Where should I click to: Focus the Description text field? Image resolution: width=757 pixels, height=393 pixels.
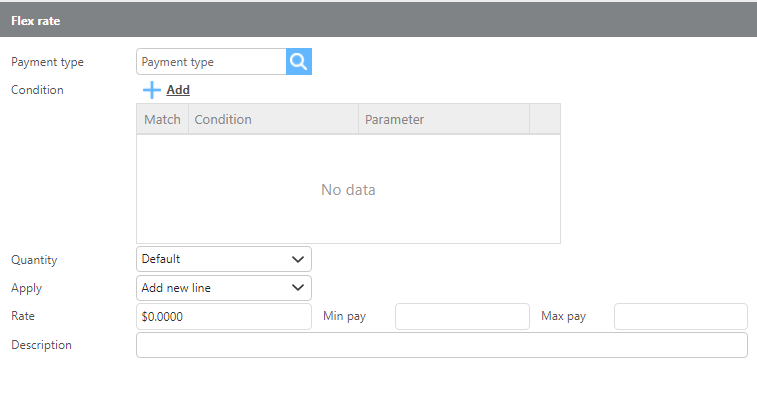[442, 345]
